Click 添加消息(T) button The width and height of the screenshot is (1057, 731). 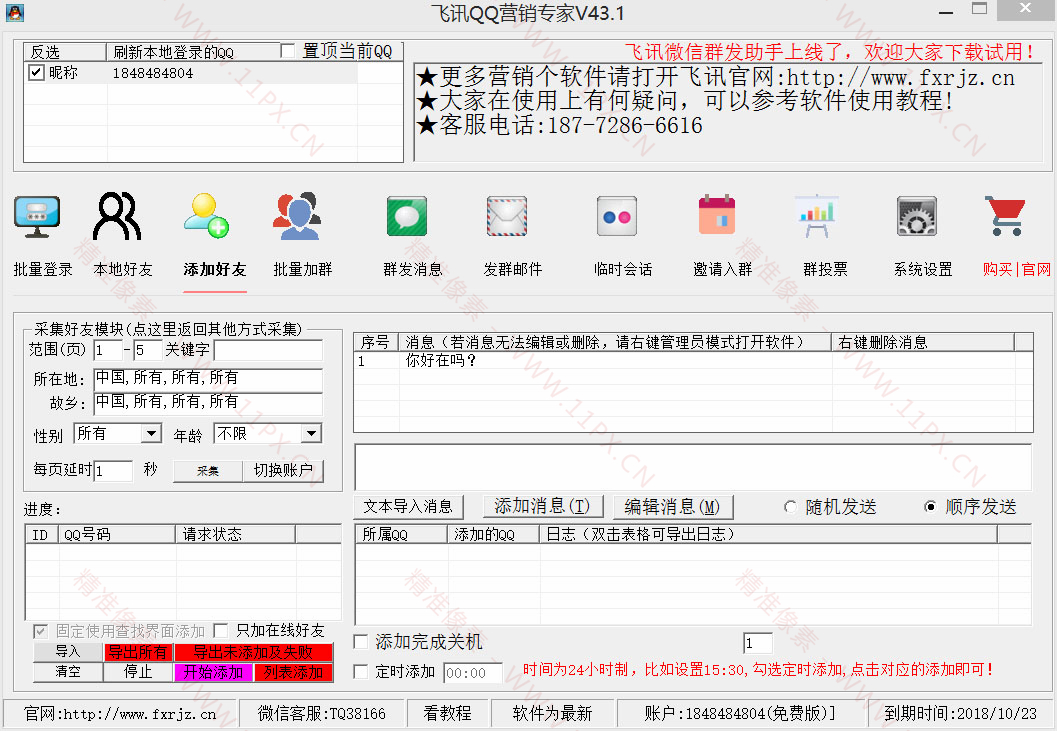coord(542,506)
